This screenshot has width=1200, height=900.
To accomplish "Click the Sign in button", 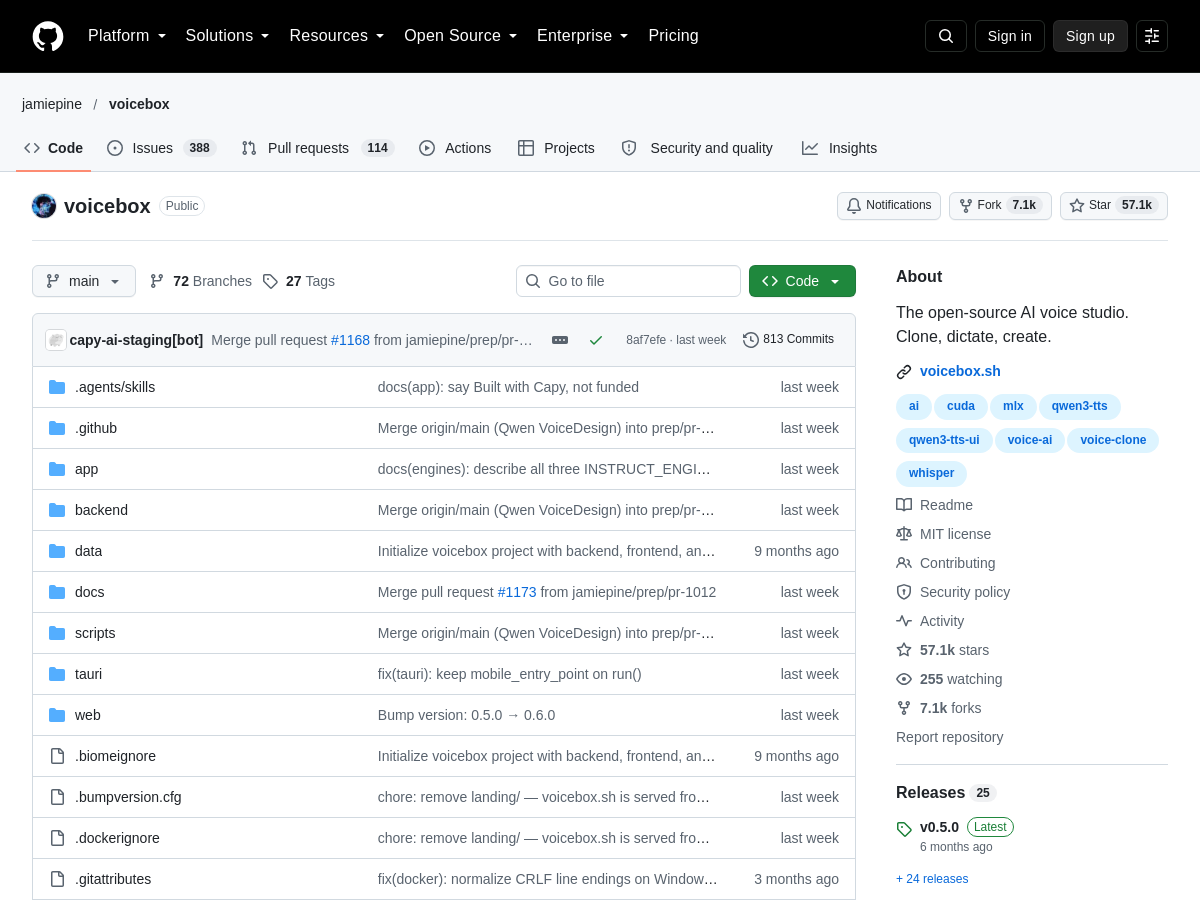I will coord(1010,36).
